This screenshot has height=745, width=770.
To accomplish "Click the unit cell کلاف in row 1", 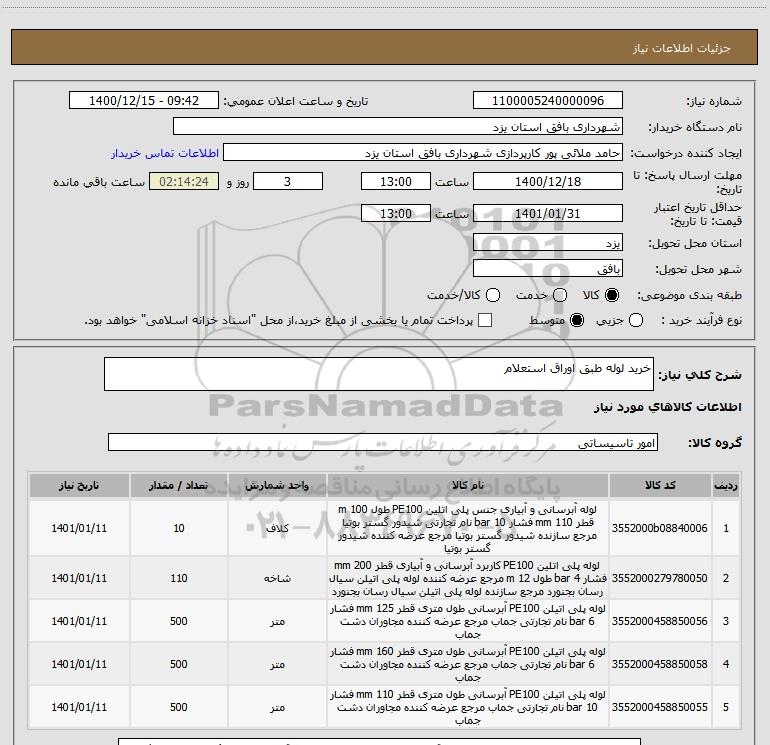I will coord(277,528).
